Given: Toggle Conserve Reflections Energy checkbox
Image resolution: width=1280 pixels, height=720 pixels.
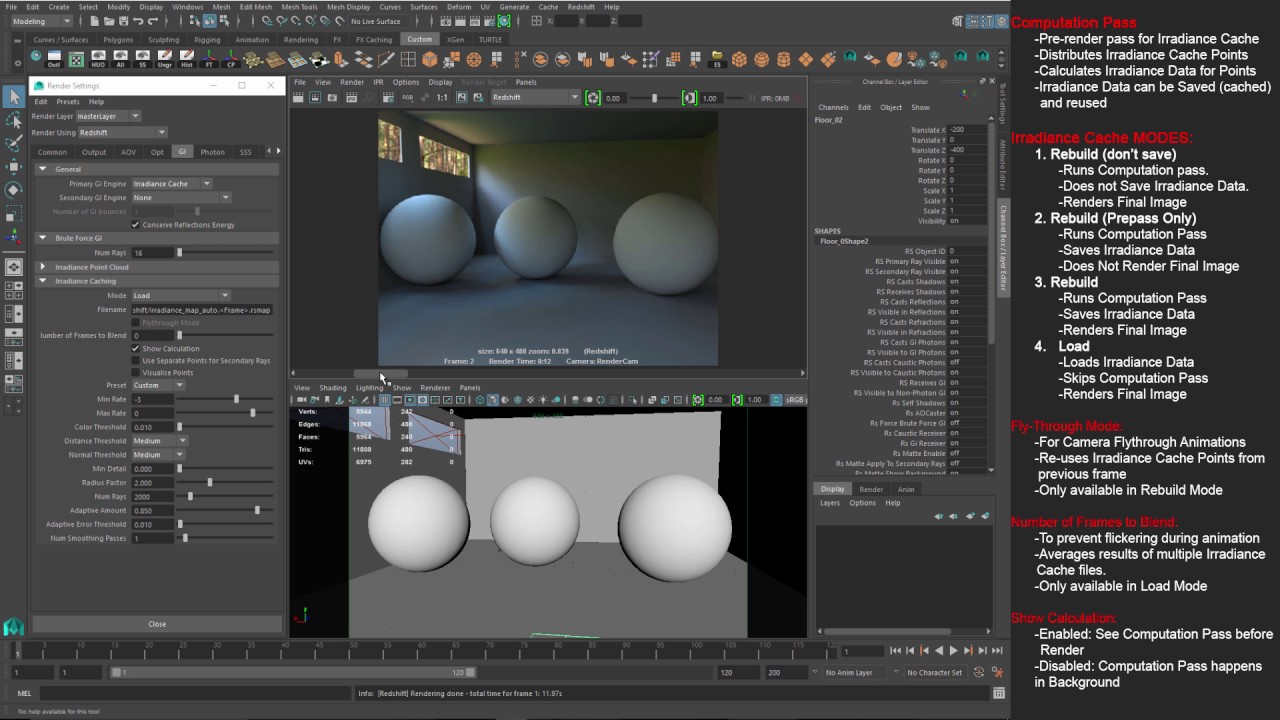Looking at the screenshot, I should pos(136,225).
